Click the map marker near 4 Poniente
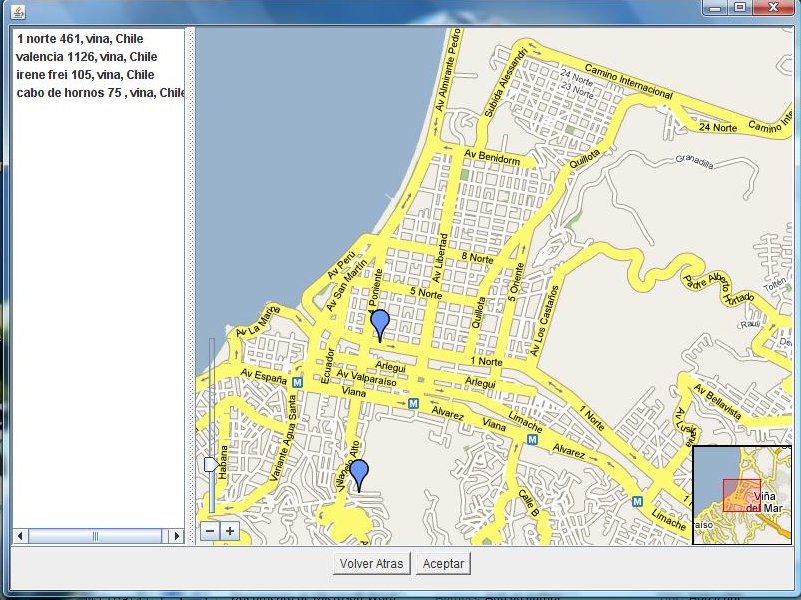The image size is (801, 600). pos(380,325)
